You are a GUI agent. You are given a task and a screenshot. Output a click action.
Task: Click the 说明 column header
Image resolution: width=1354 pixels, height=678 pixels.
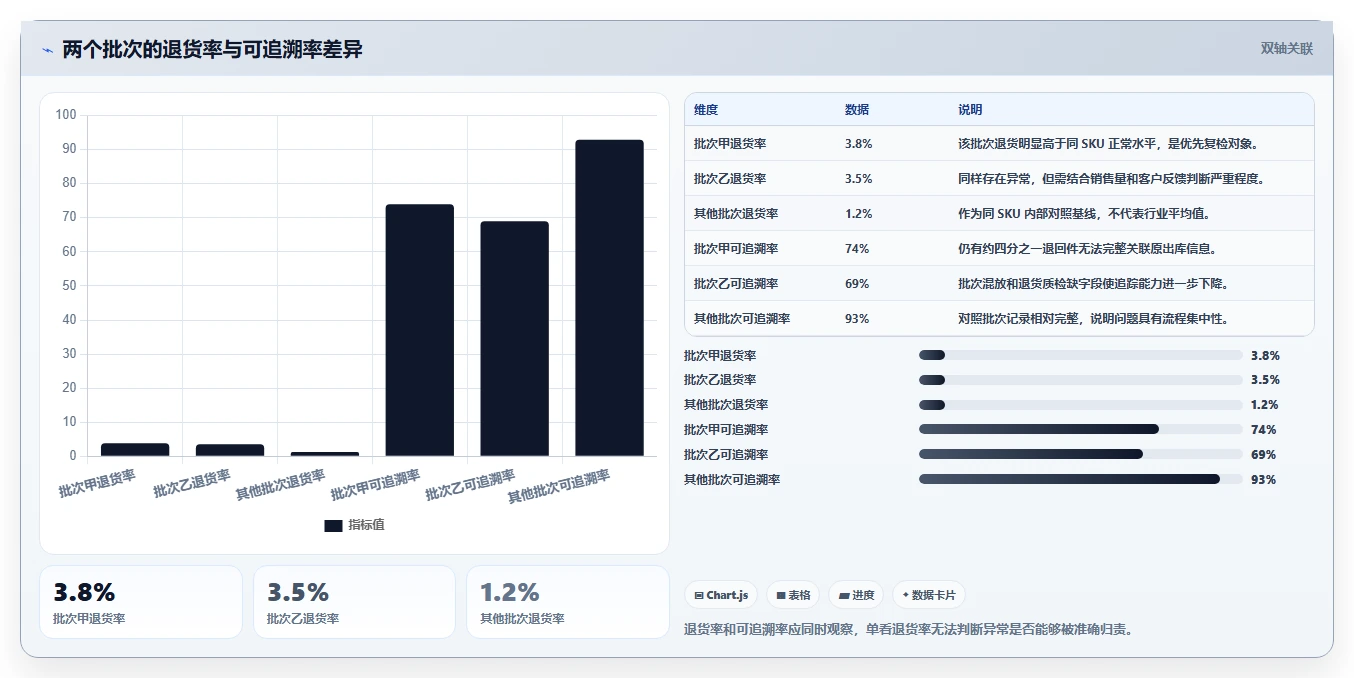point(970,110)
